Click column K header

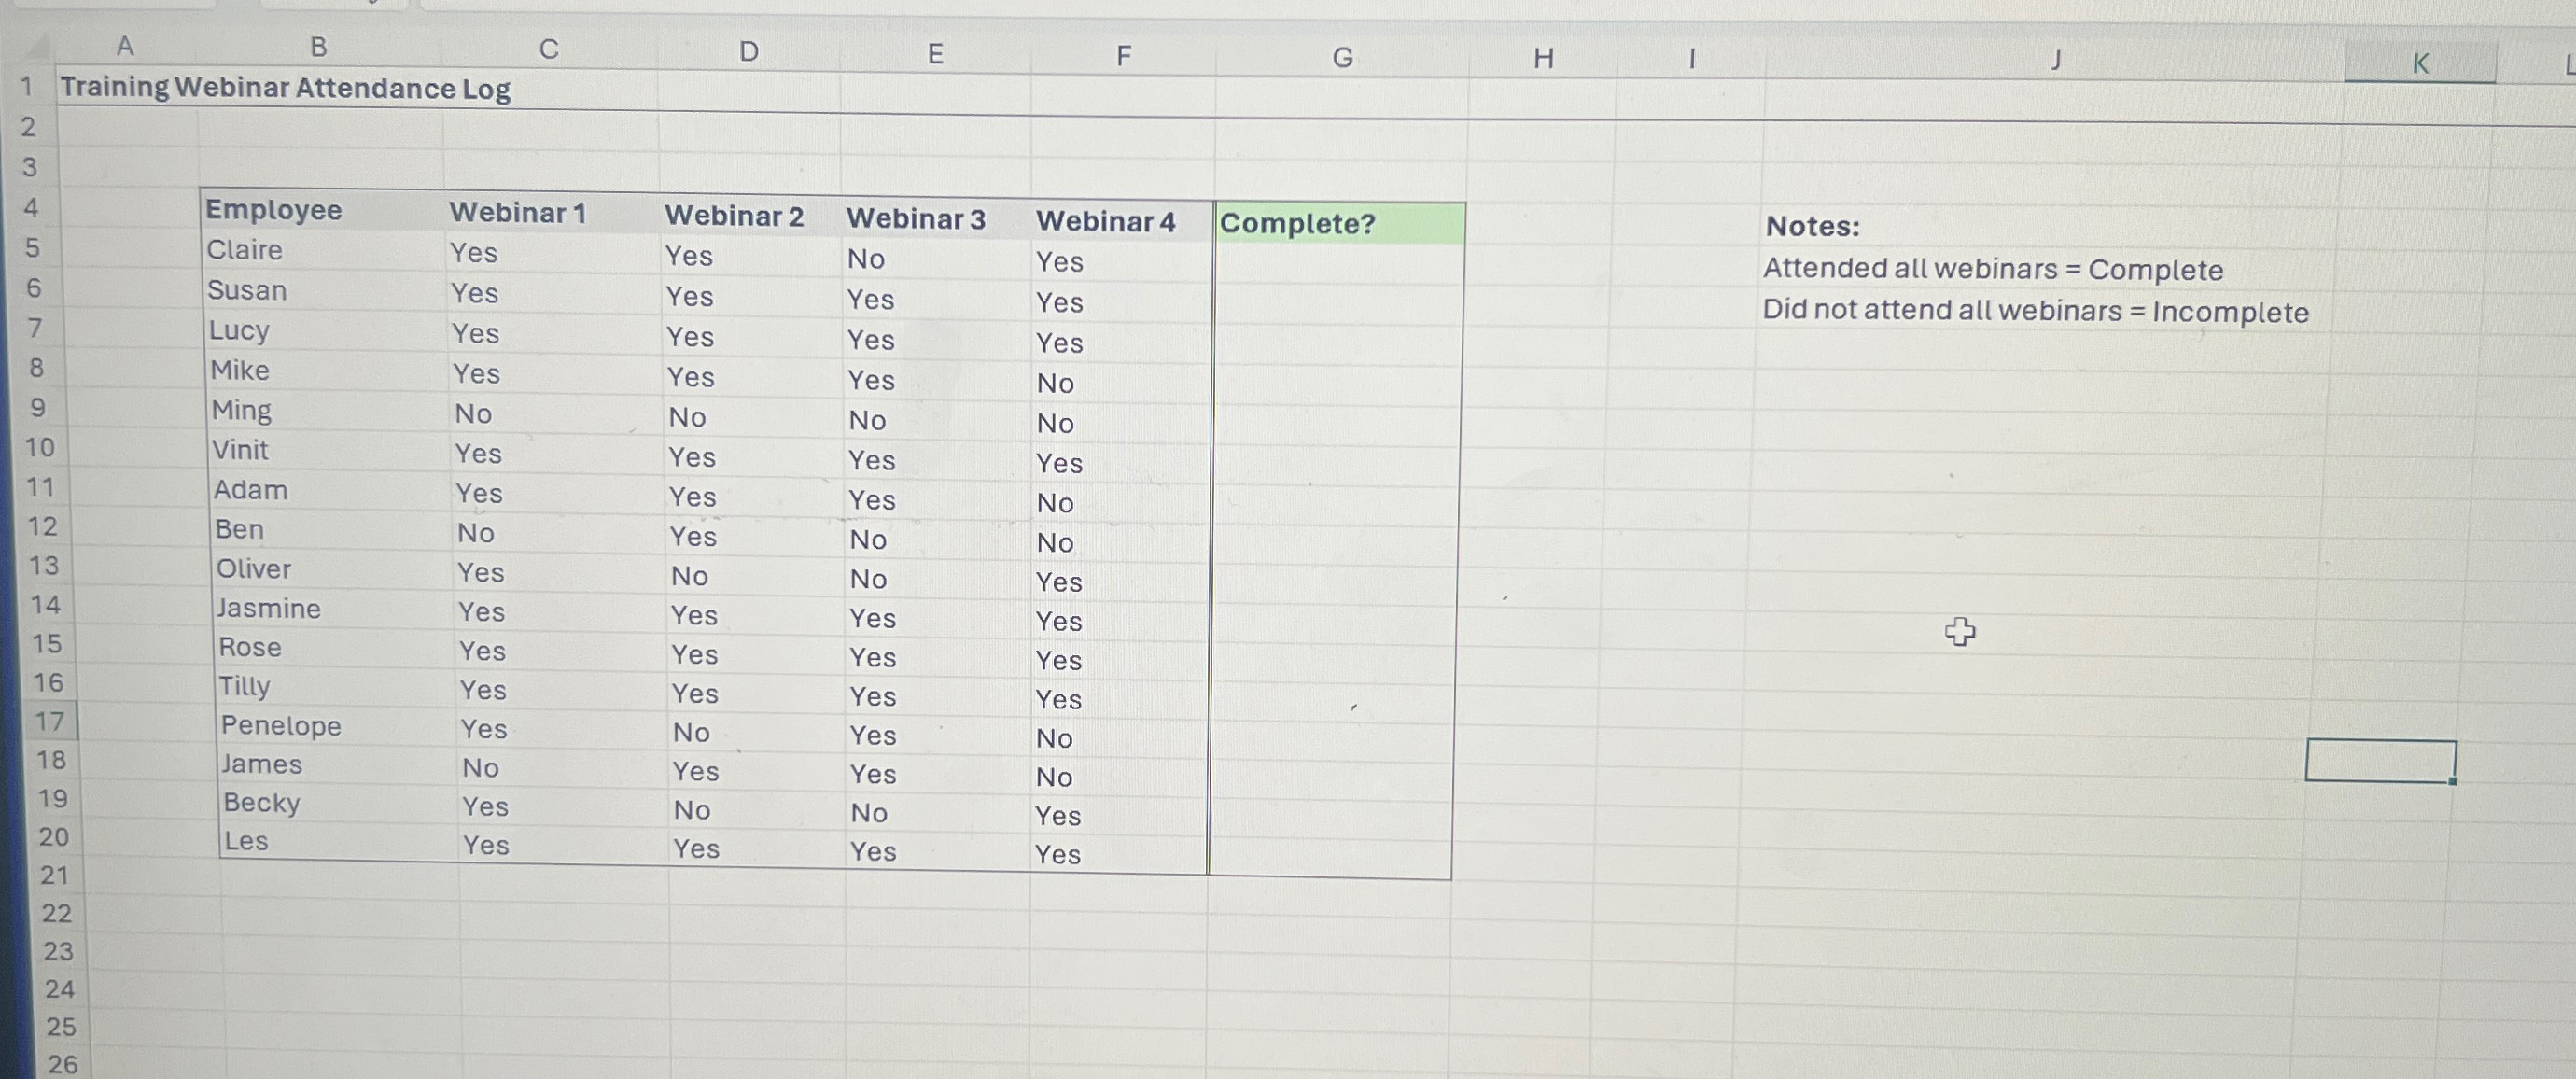2419,64
